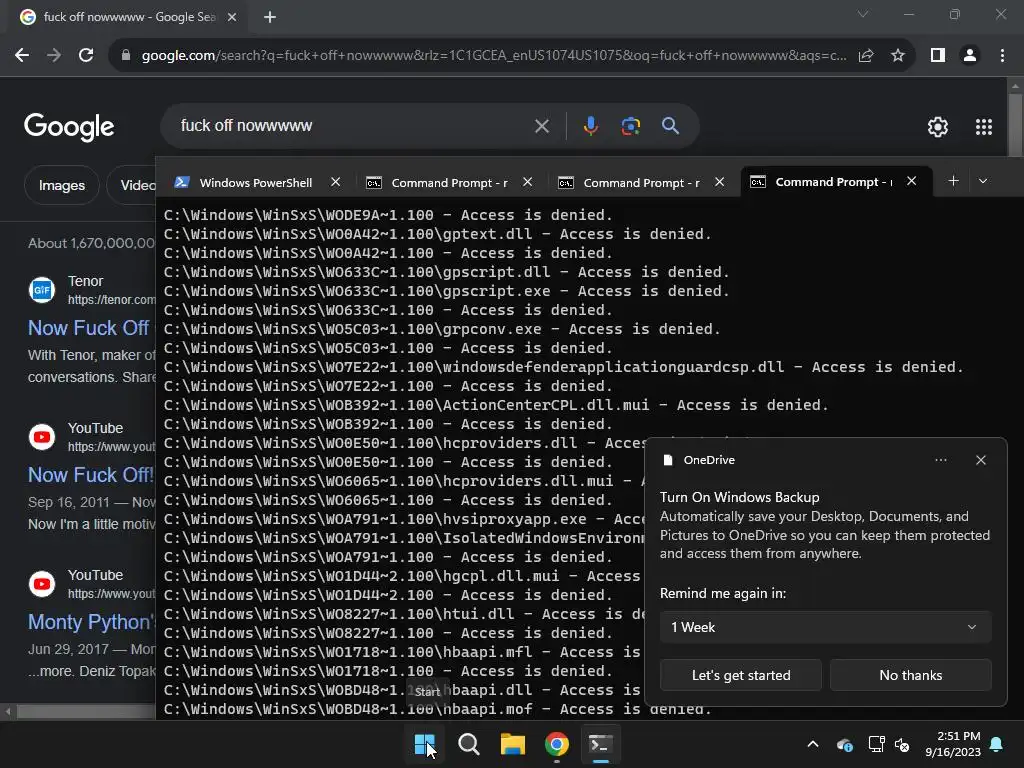Open Google apps grid

984,127
